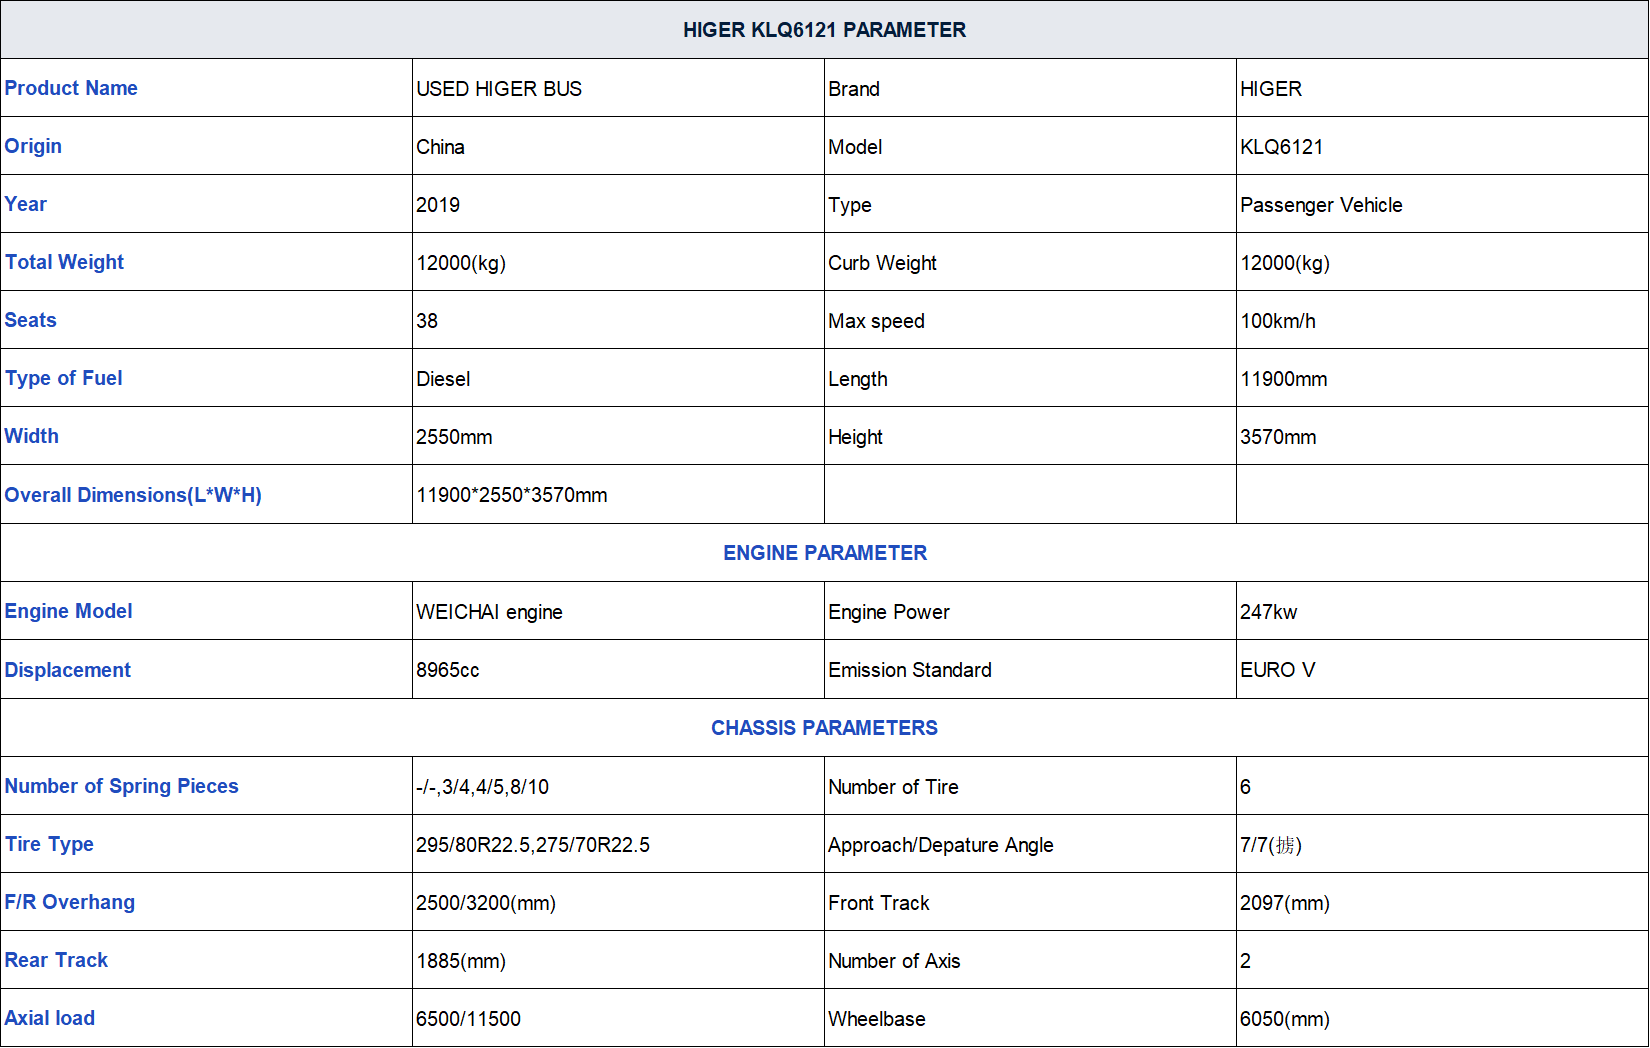Select the USED HIGER BUS cell
This screenshot has height=1048, width=1650.
[x=499, y=89]
